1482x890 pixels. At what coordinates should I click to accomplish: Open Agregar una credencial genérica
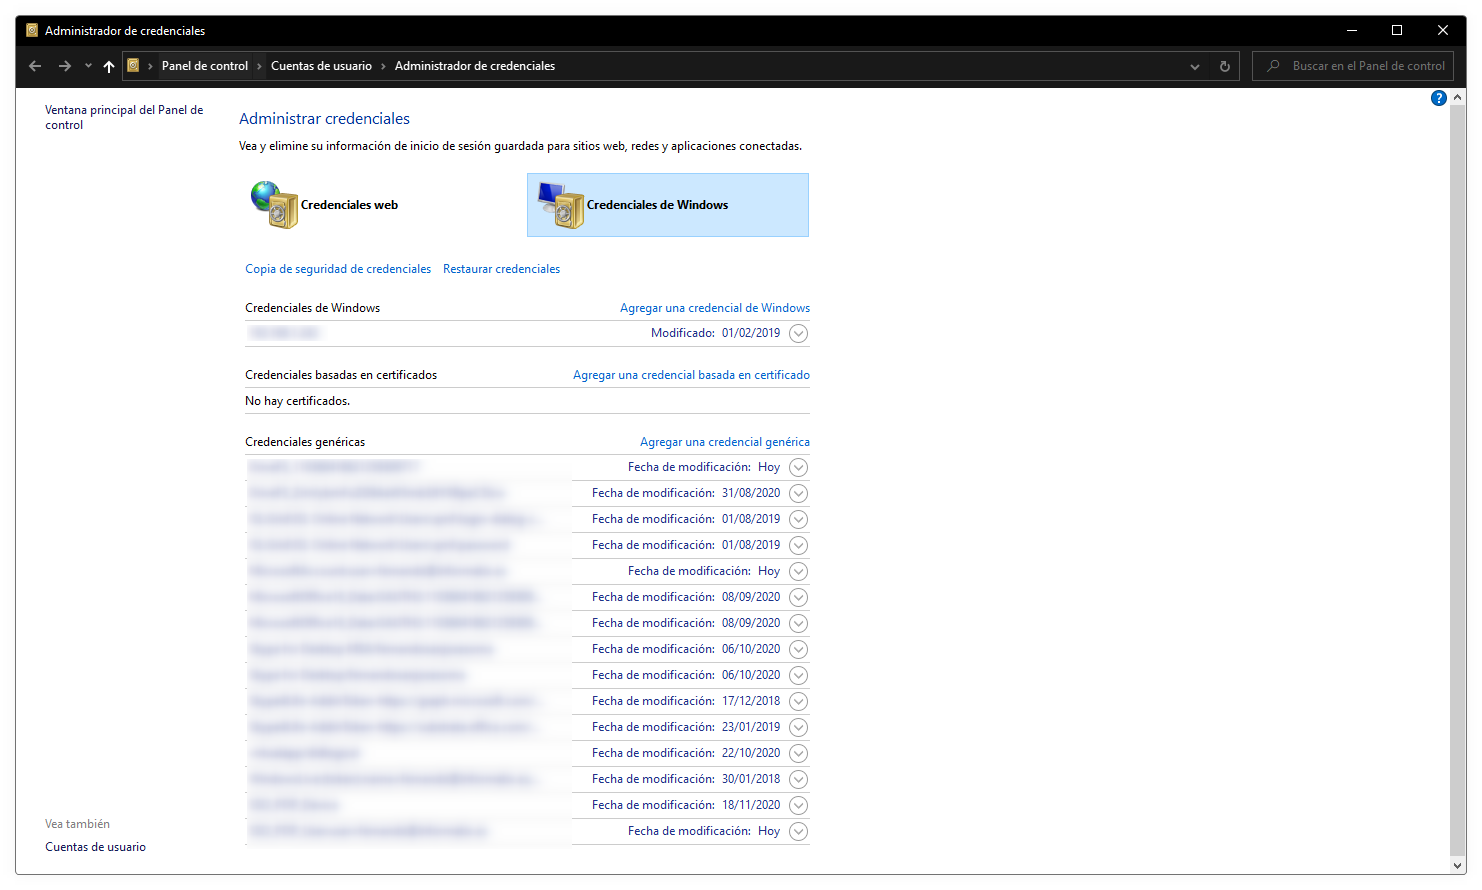pos(724,441)
